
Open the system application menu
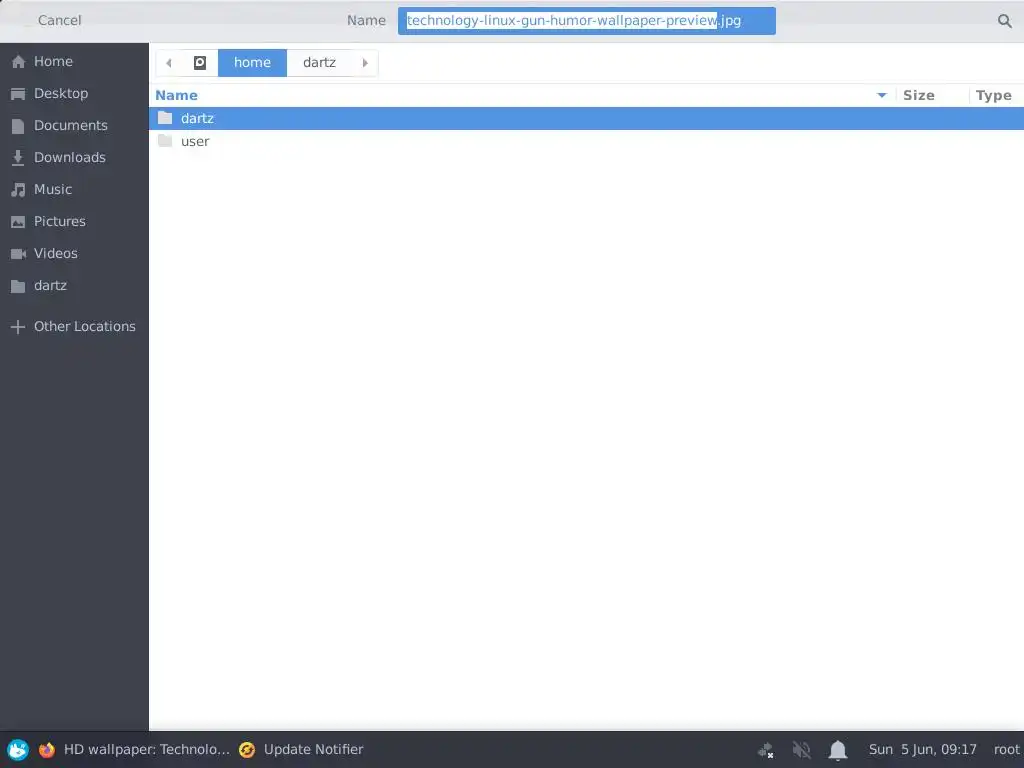[x=18, y=750]
